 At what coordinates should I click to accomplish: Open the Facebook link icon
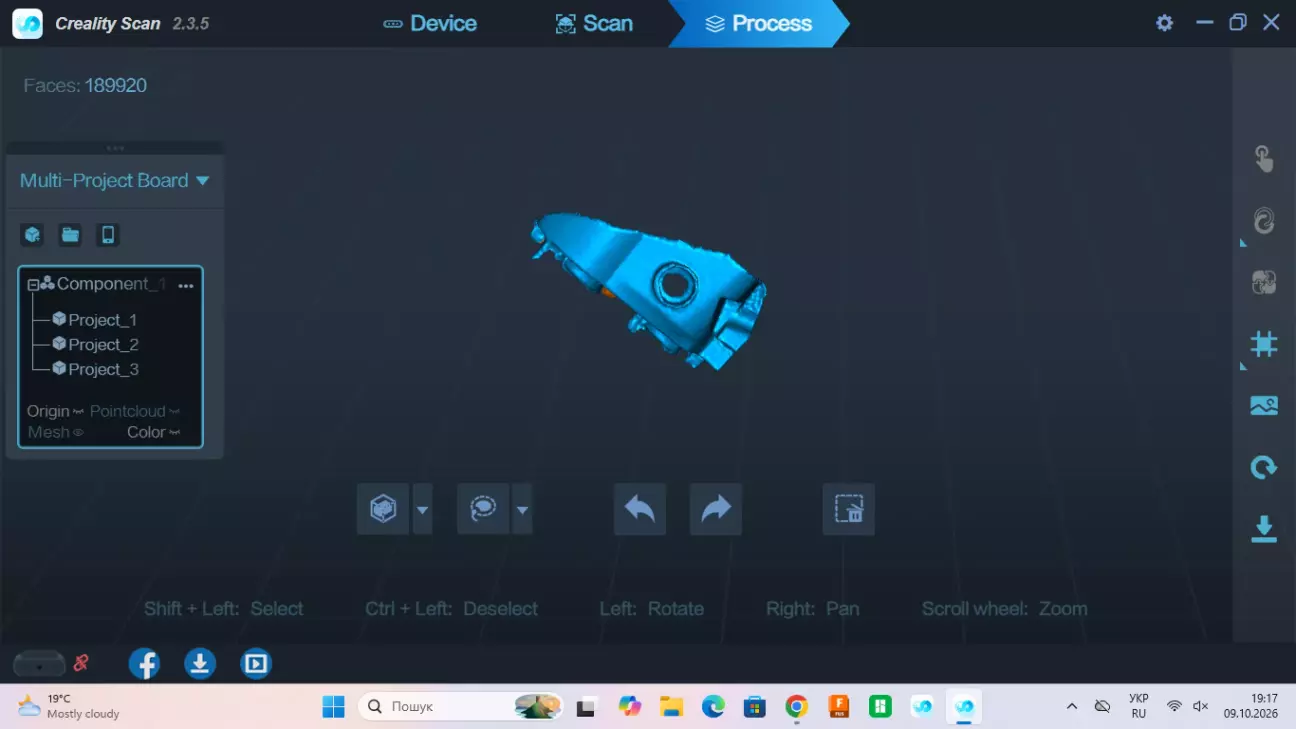click(x=144, y=664)
